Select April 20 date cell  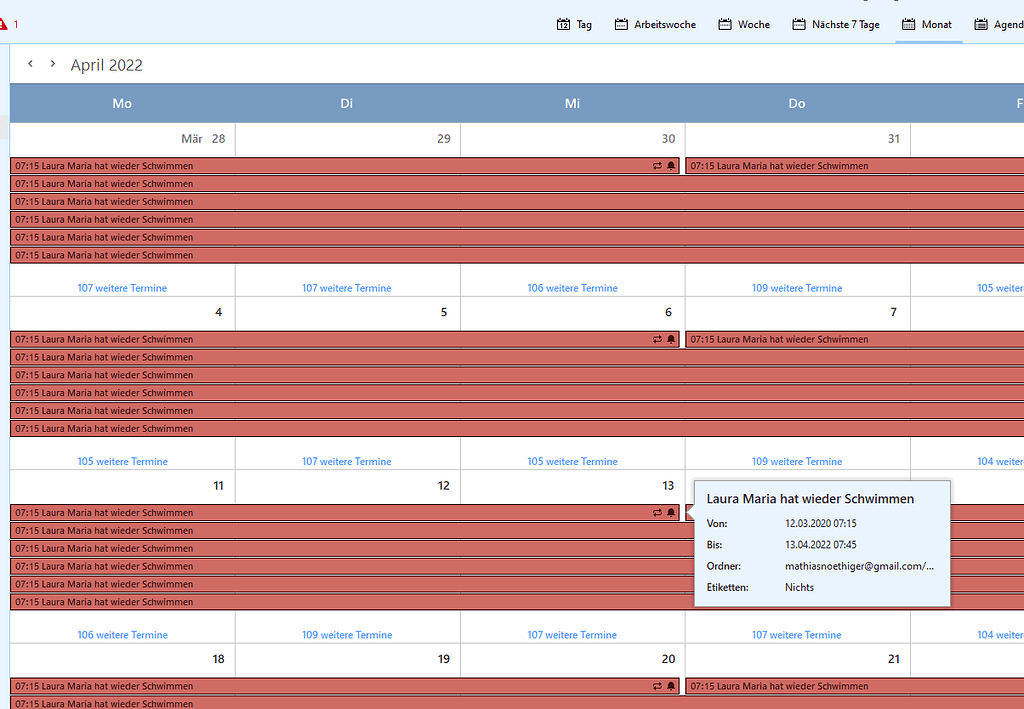click(573, 659)
